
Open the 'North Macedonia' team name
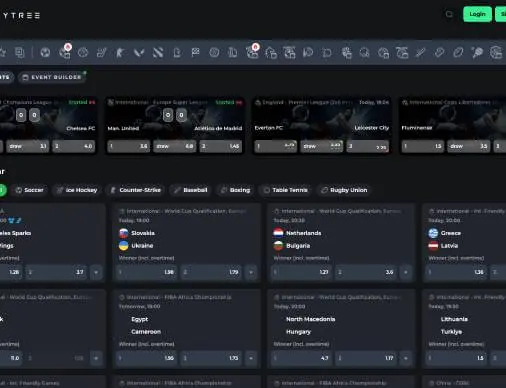click(311, 319)
